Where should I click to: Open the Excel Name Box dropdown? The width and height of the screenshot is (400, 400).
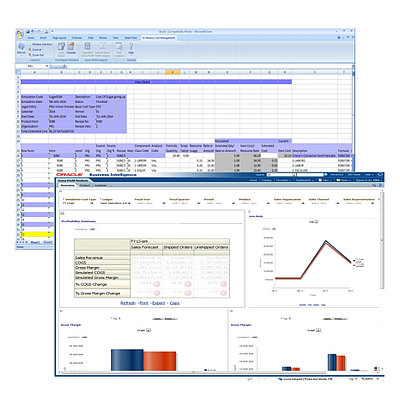point(47,66)
